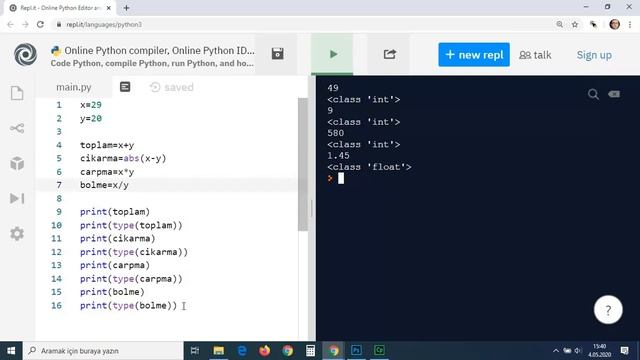Open the Packages cube icon

17,163
